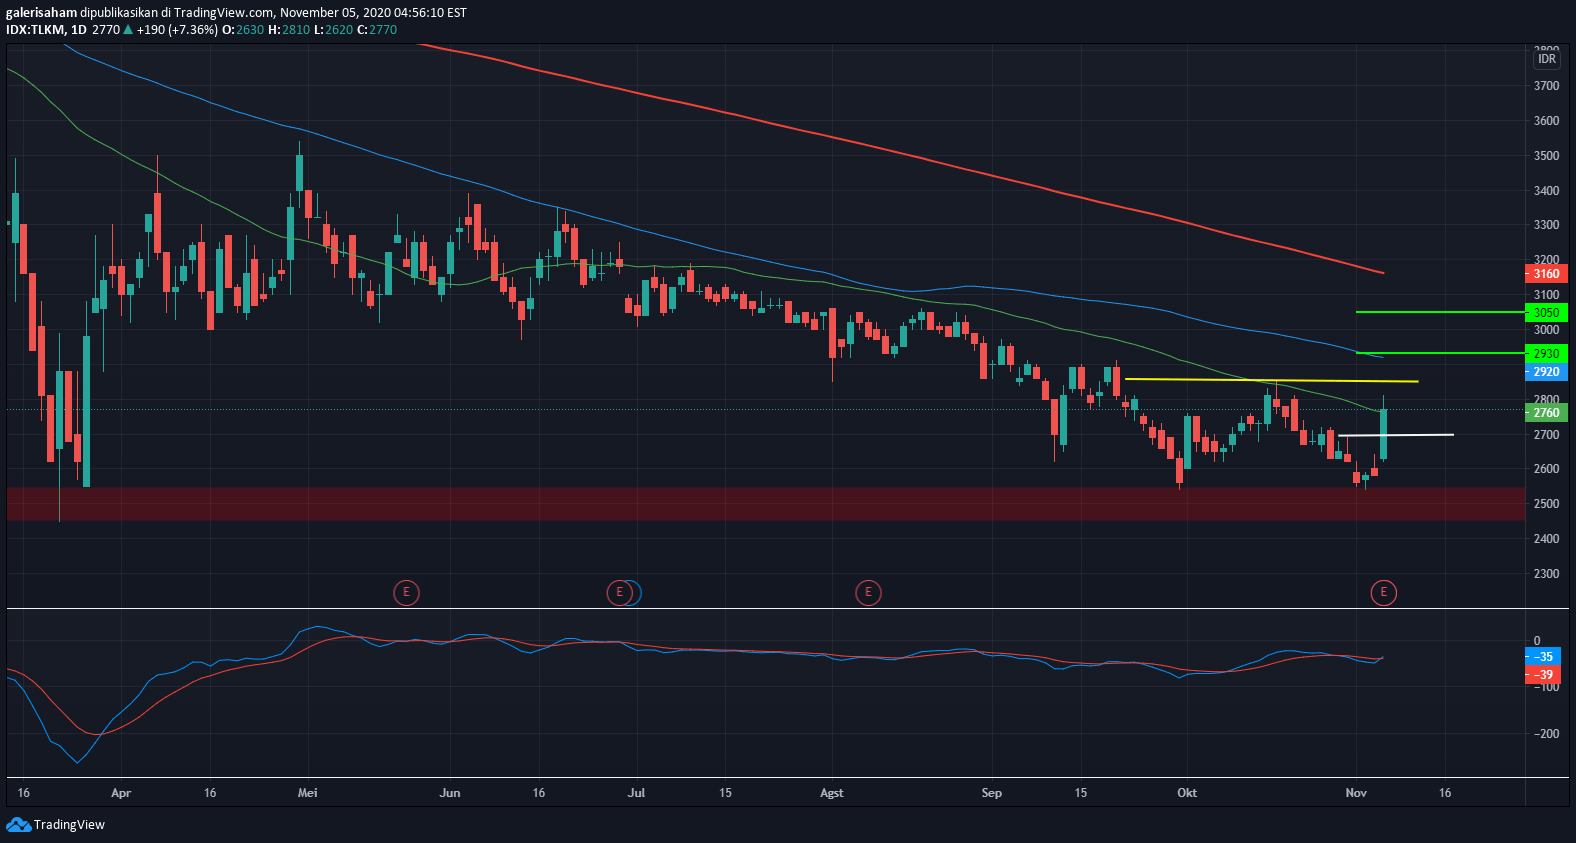Click the Okt label on time axis
This screenshot has width=1576, height=843.
(1187, 793)
